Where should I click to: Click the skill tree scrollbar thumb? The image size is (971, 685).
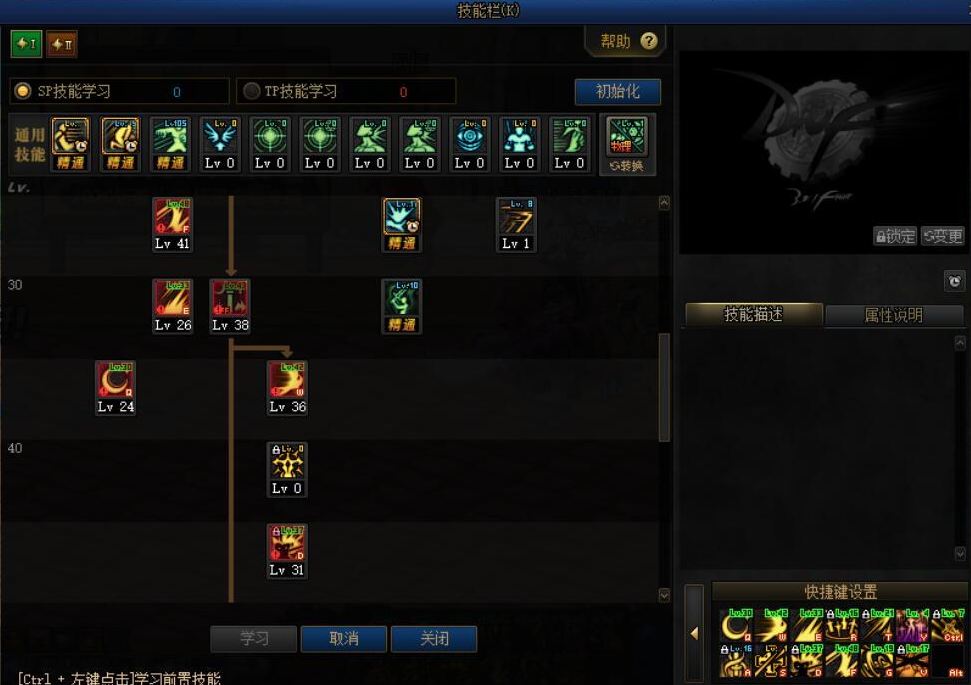664,387
